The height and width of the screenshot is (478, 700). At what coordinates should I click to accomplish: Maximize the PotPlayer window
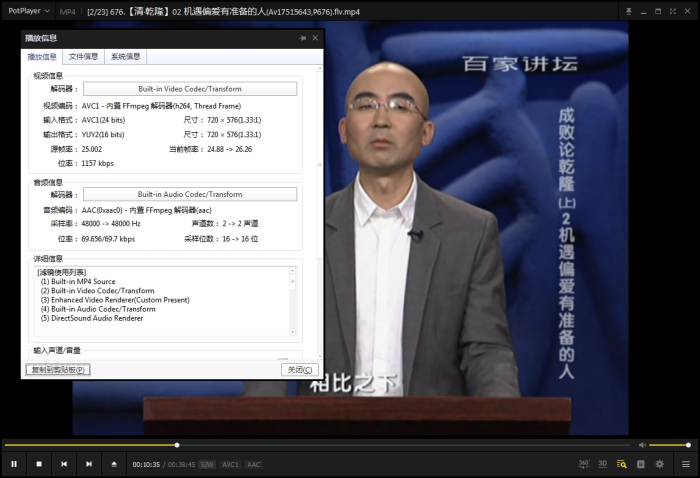pyautogui.click(x=658, y=12)
